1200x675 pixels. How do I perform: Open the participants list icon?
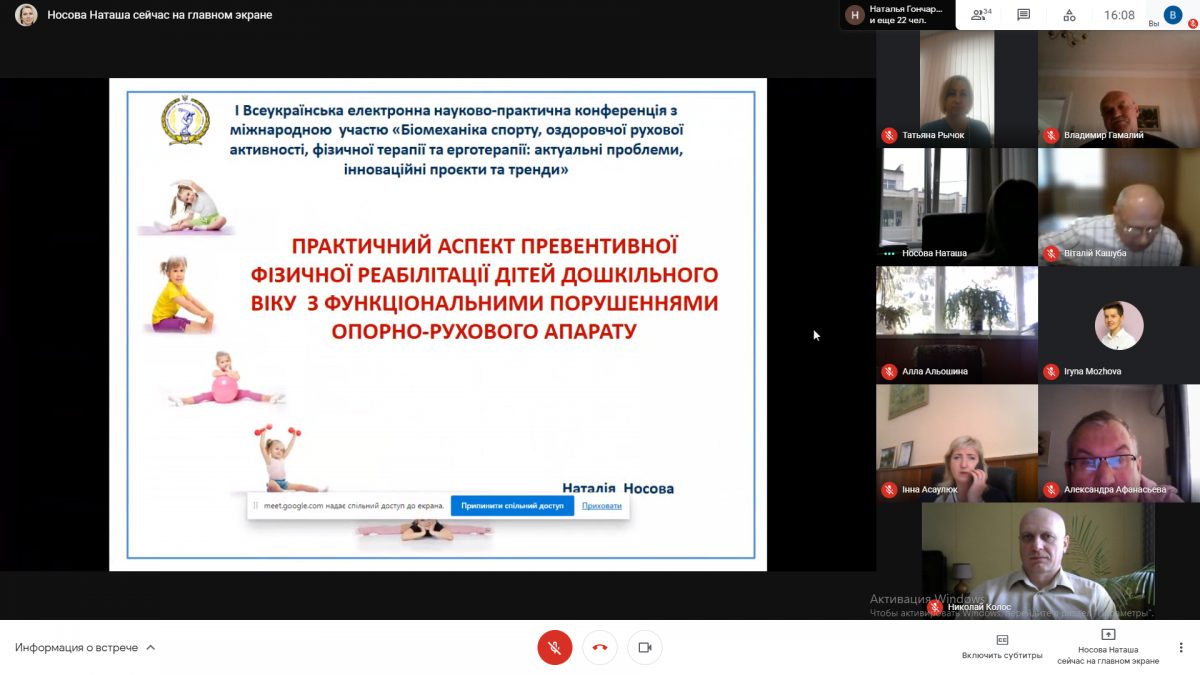[x=980, y=15]
